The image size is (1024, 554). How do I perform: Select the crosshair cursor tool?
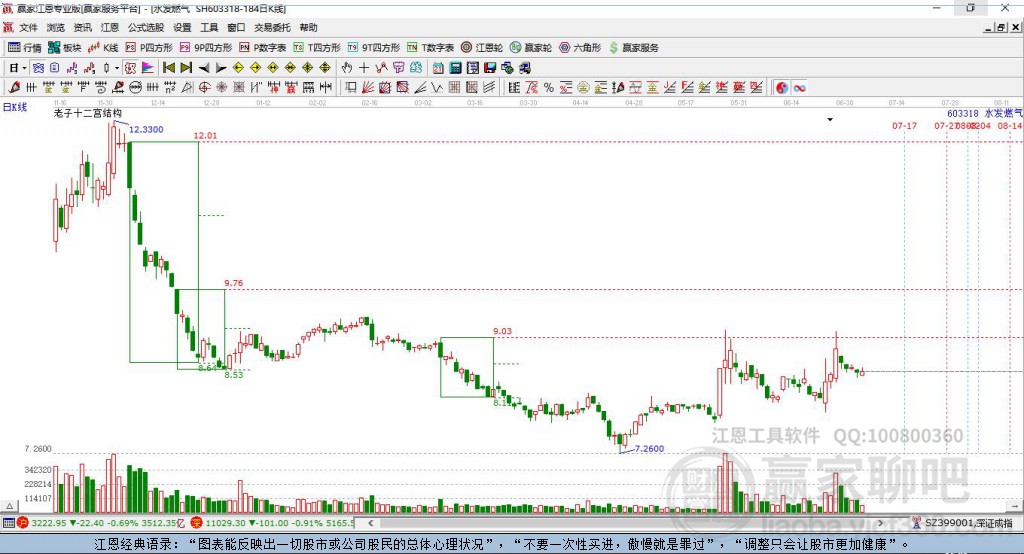click(364, 68)
